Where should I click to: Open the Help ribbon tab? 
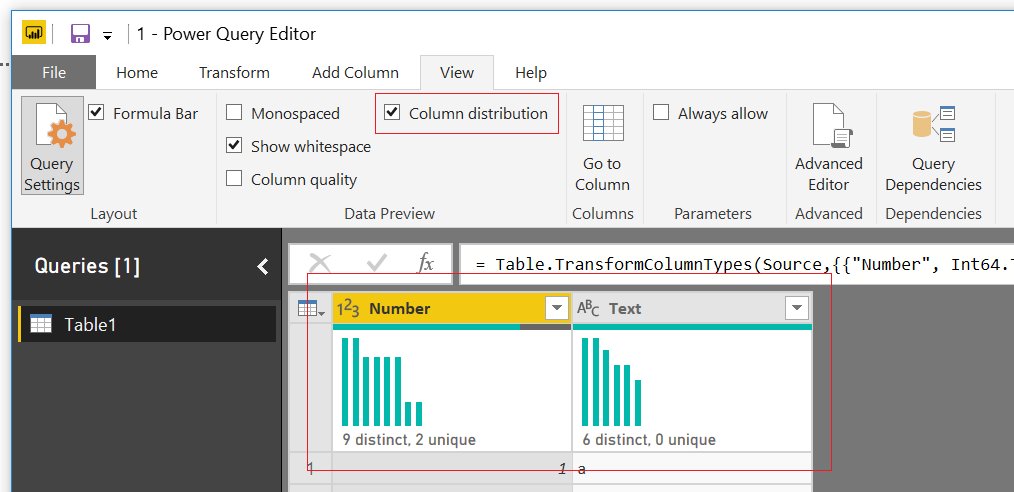click(x=531, y=73)
